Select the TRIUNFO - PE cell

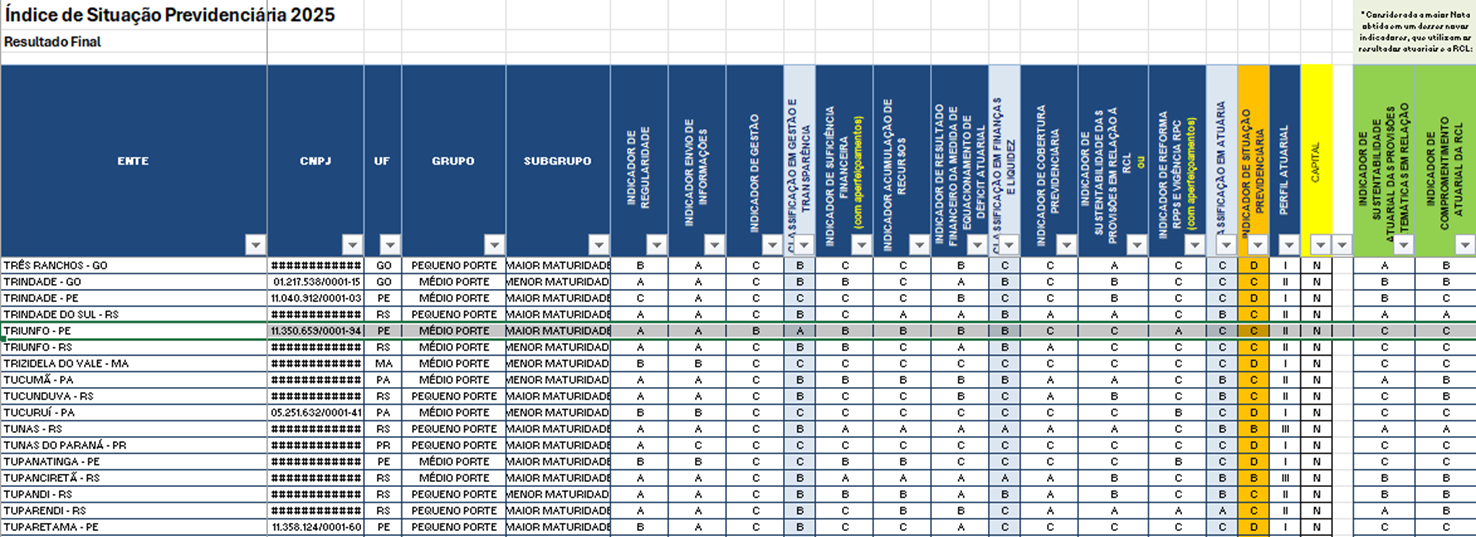tap(133, 330)
